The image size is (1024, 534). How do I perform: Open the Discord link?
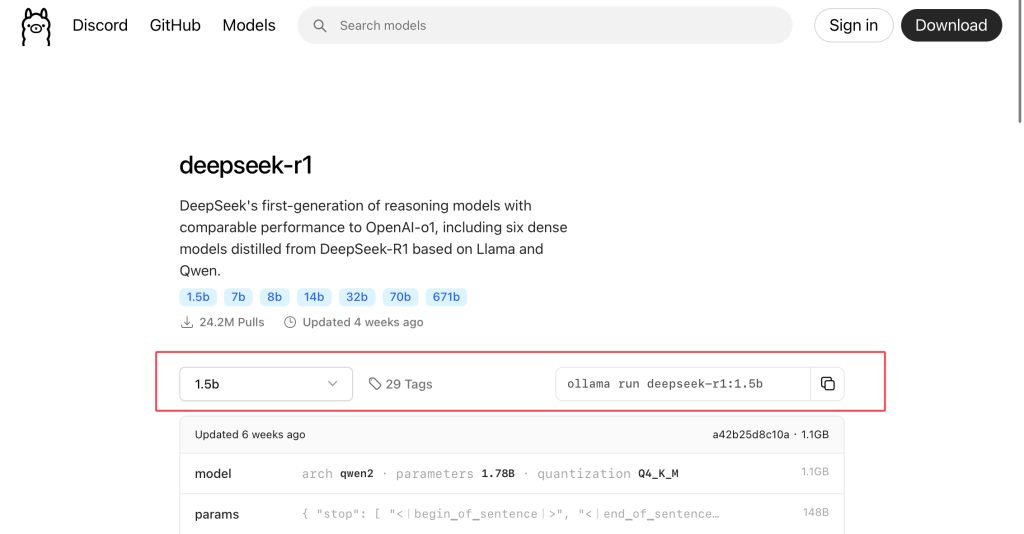[100, 26]
